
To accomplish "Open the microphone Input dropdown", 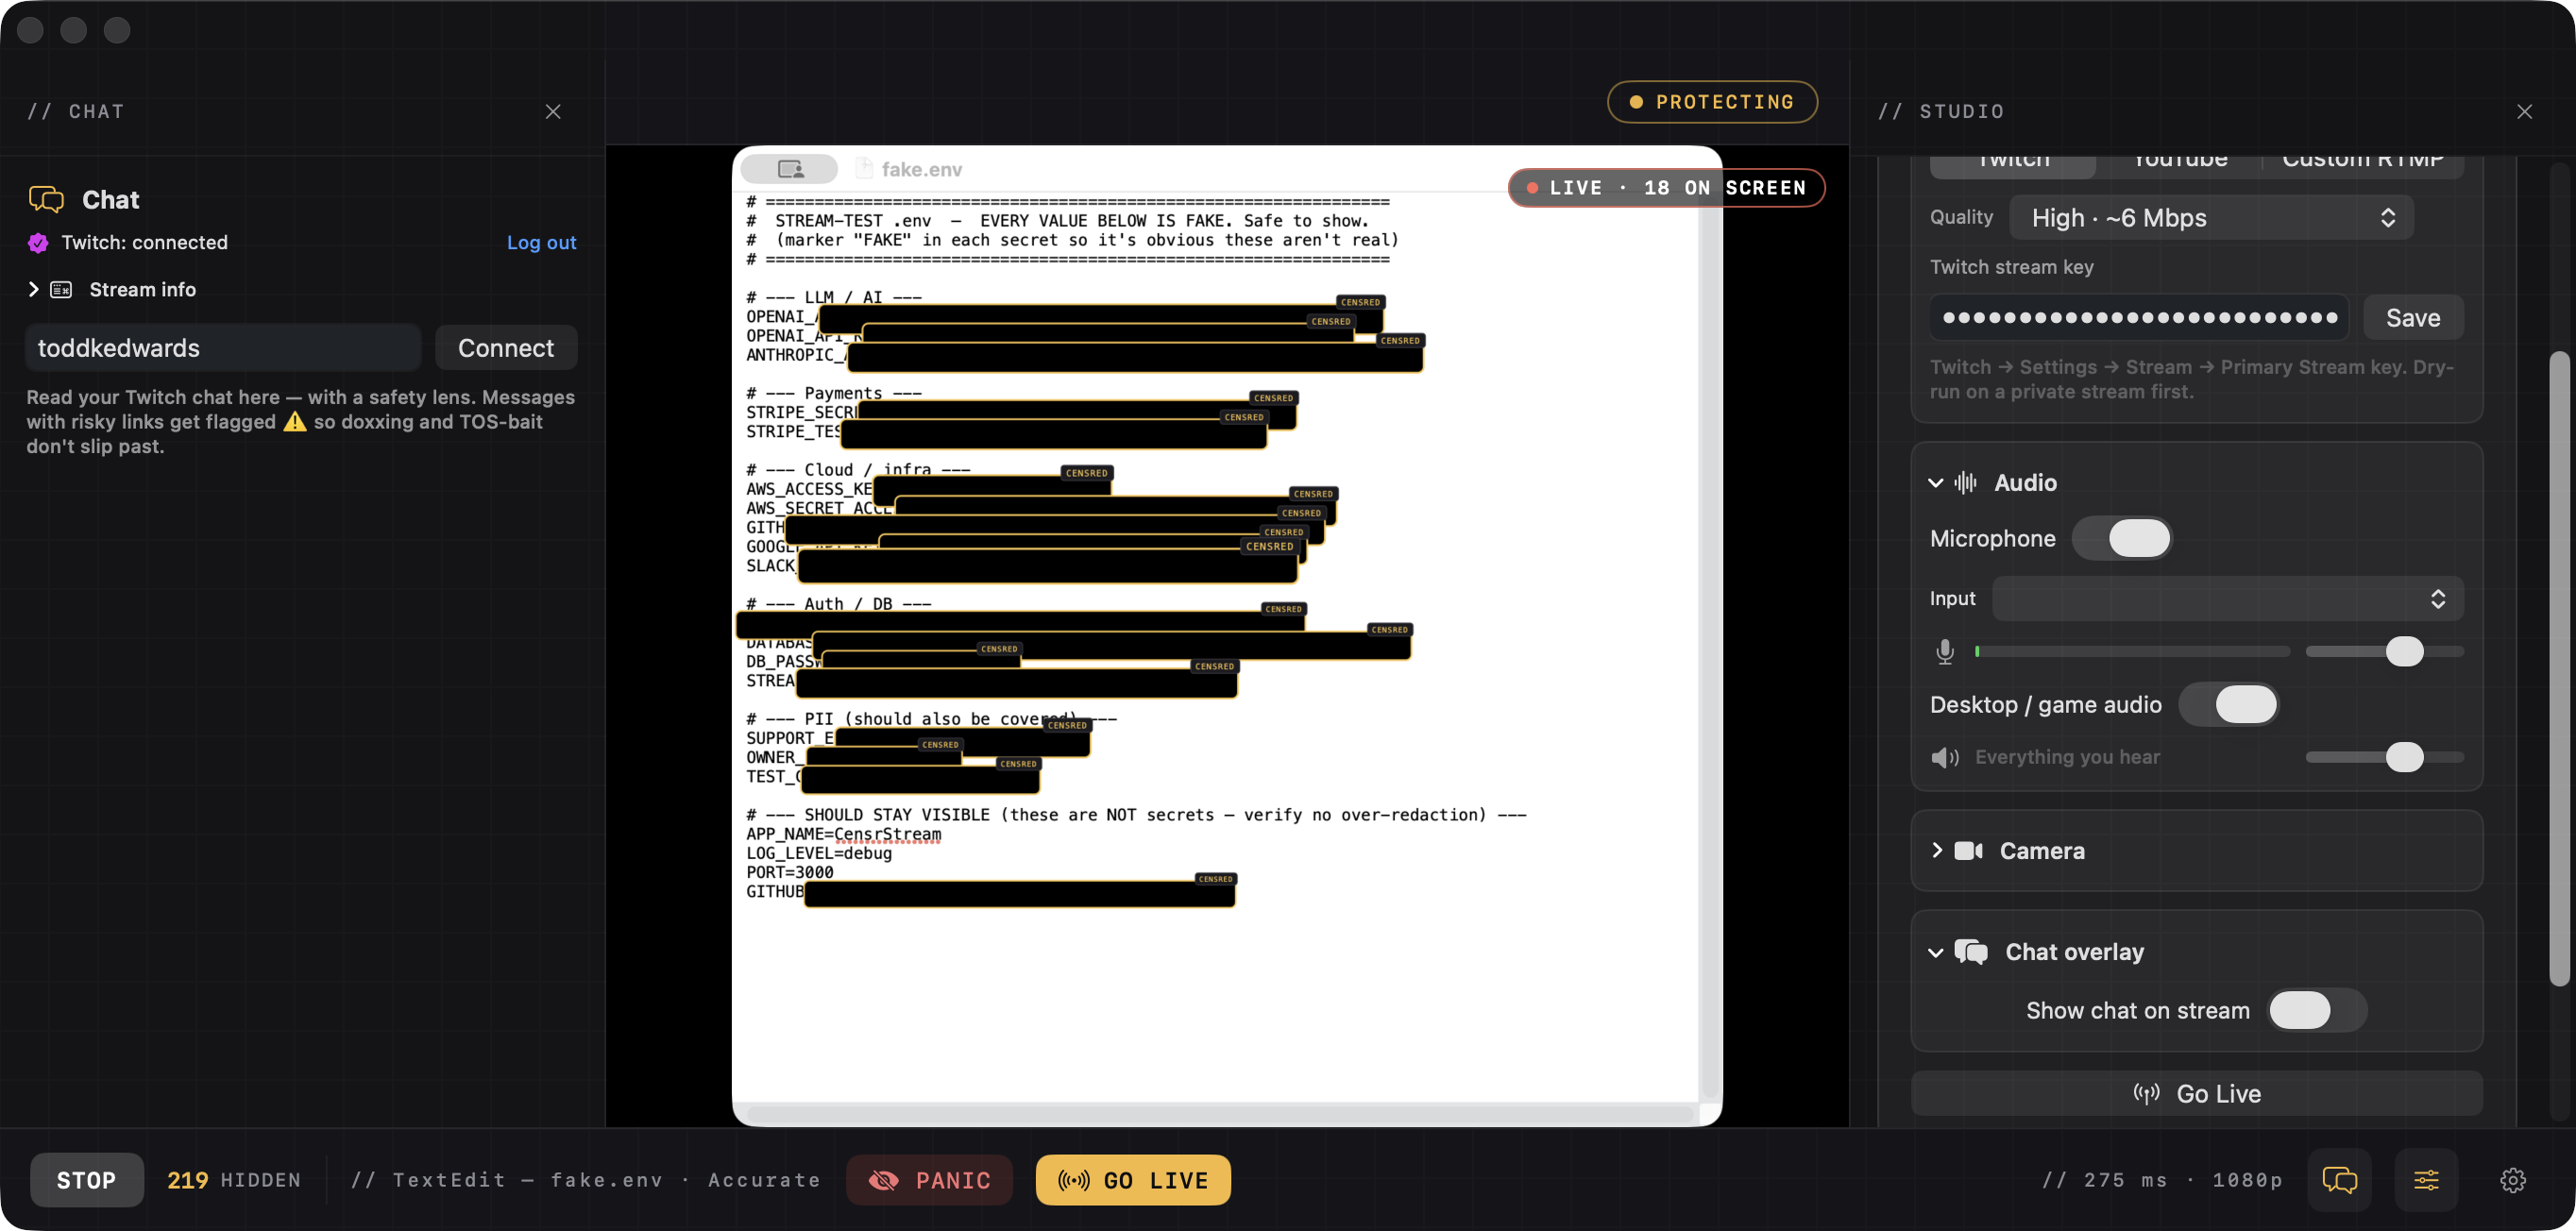I will [2227, 599].
